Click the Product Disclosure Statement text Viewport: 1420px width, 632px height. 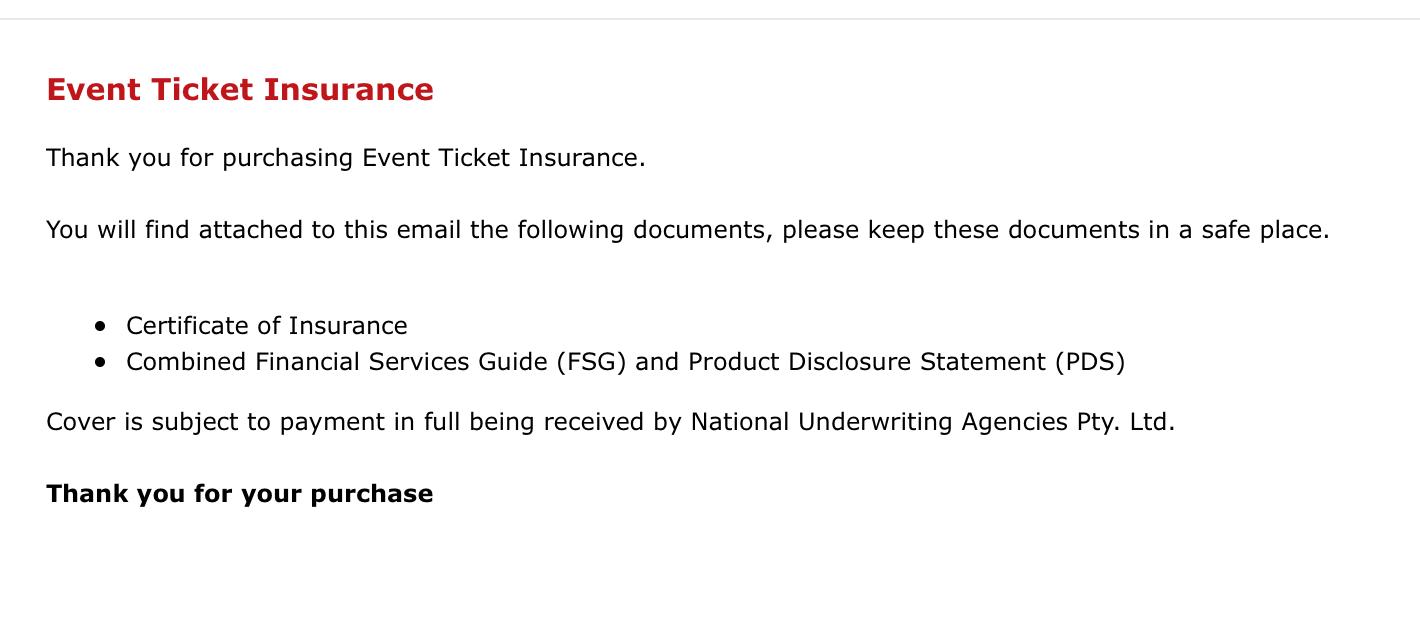pos(867,362)
